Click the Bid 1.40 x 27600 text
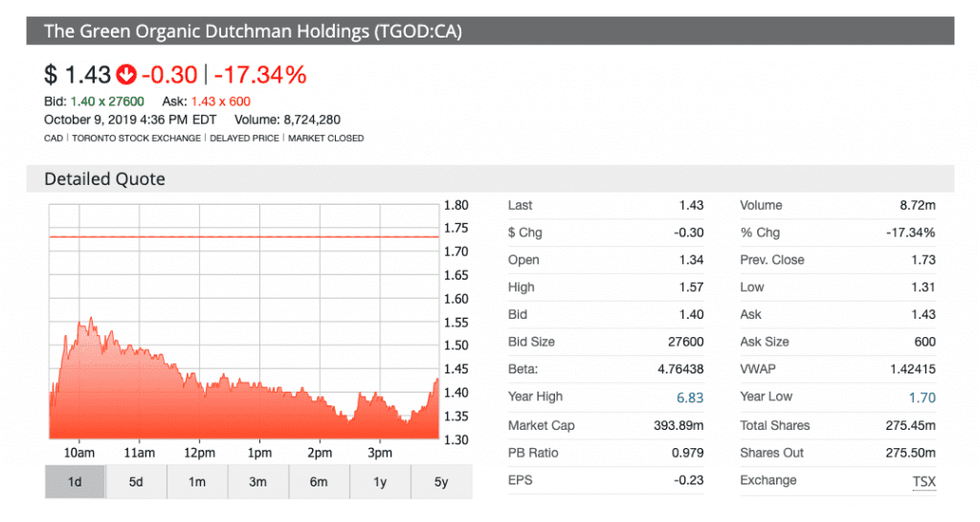Viewport: 980px width, 522px height. point(94,101)
